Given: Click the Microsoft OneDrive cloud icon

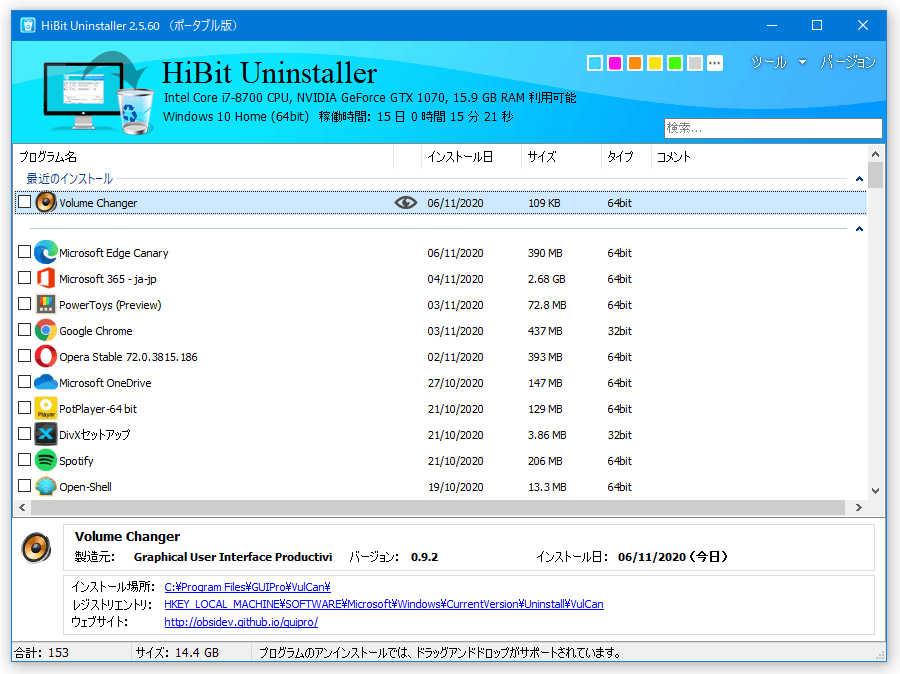Looking at the screenshot, I should click(x=46, y=382).
